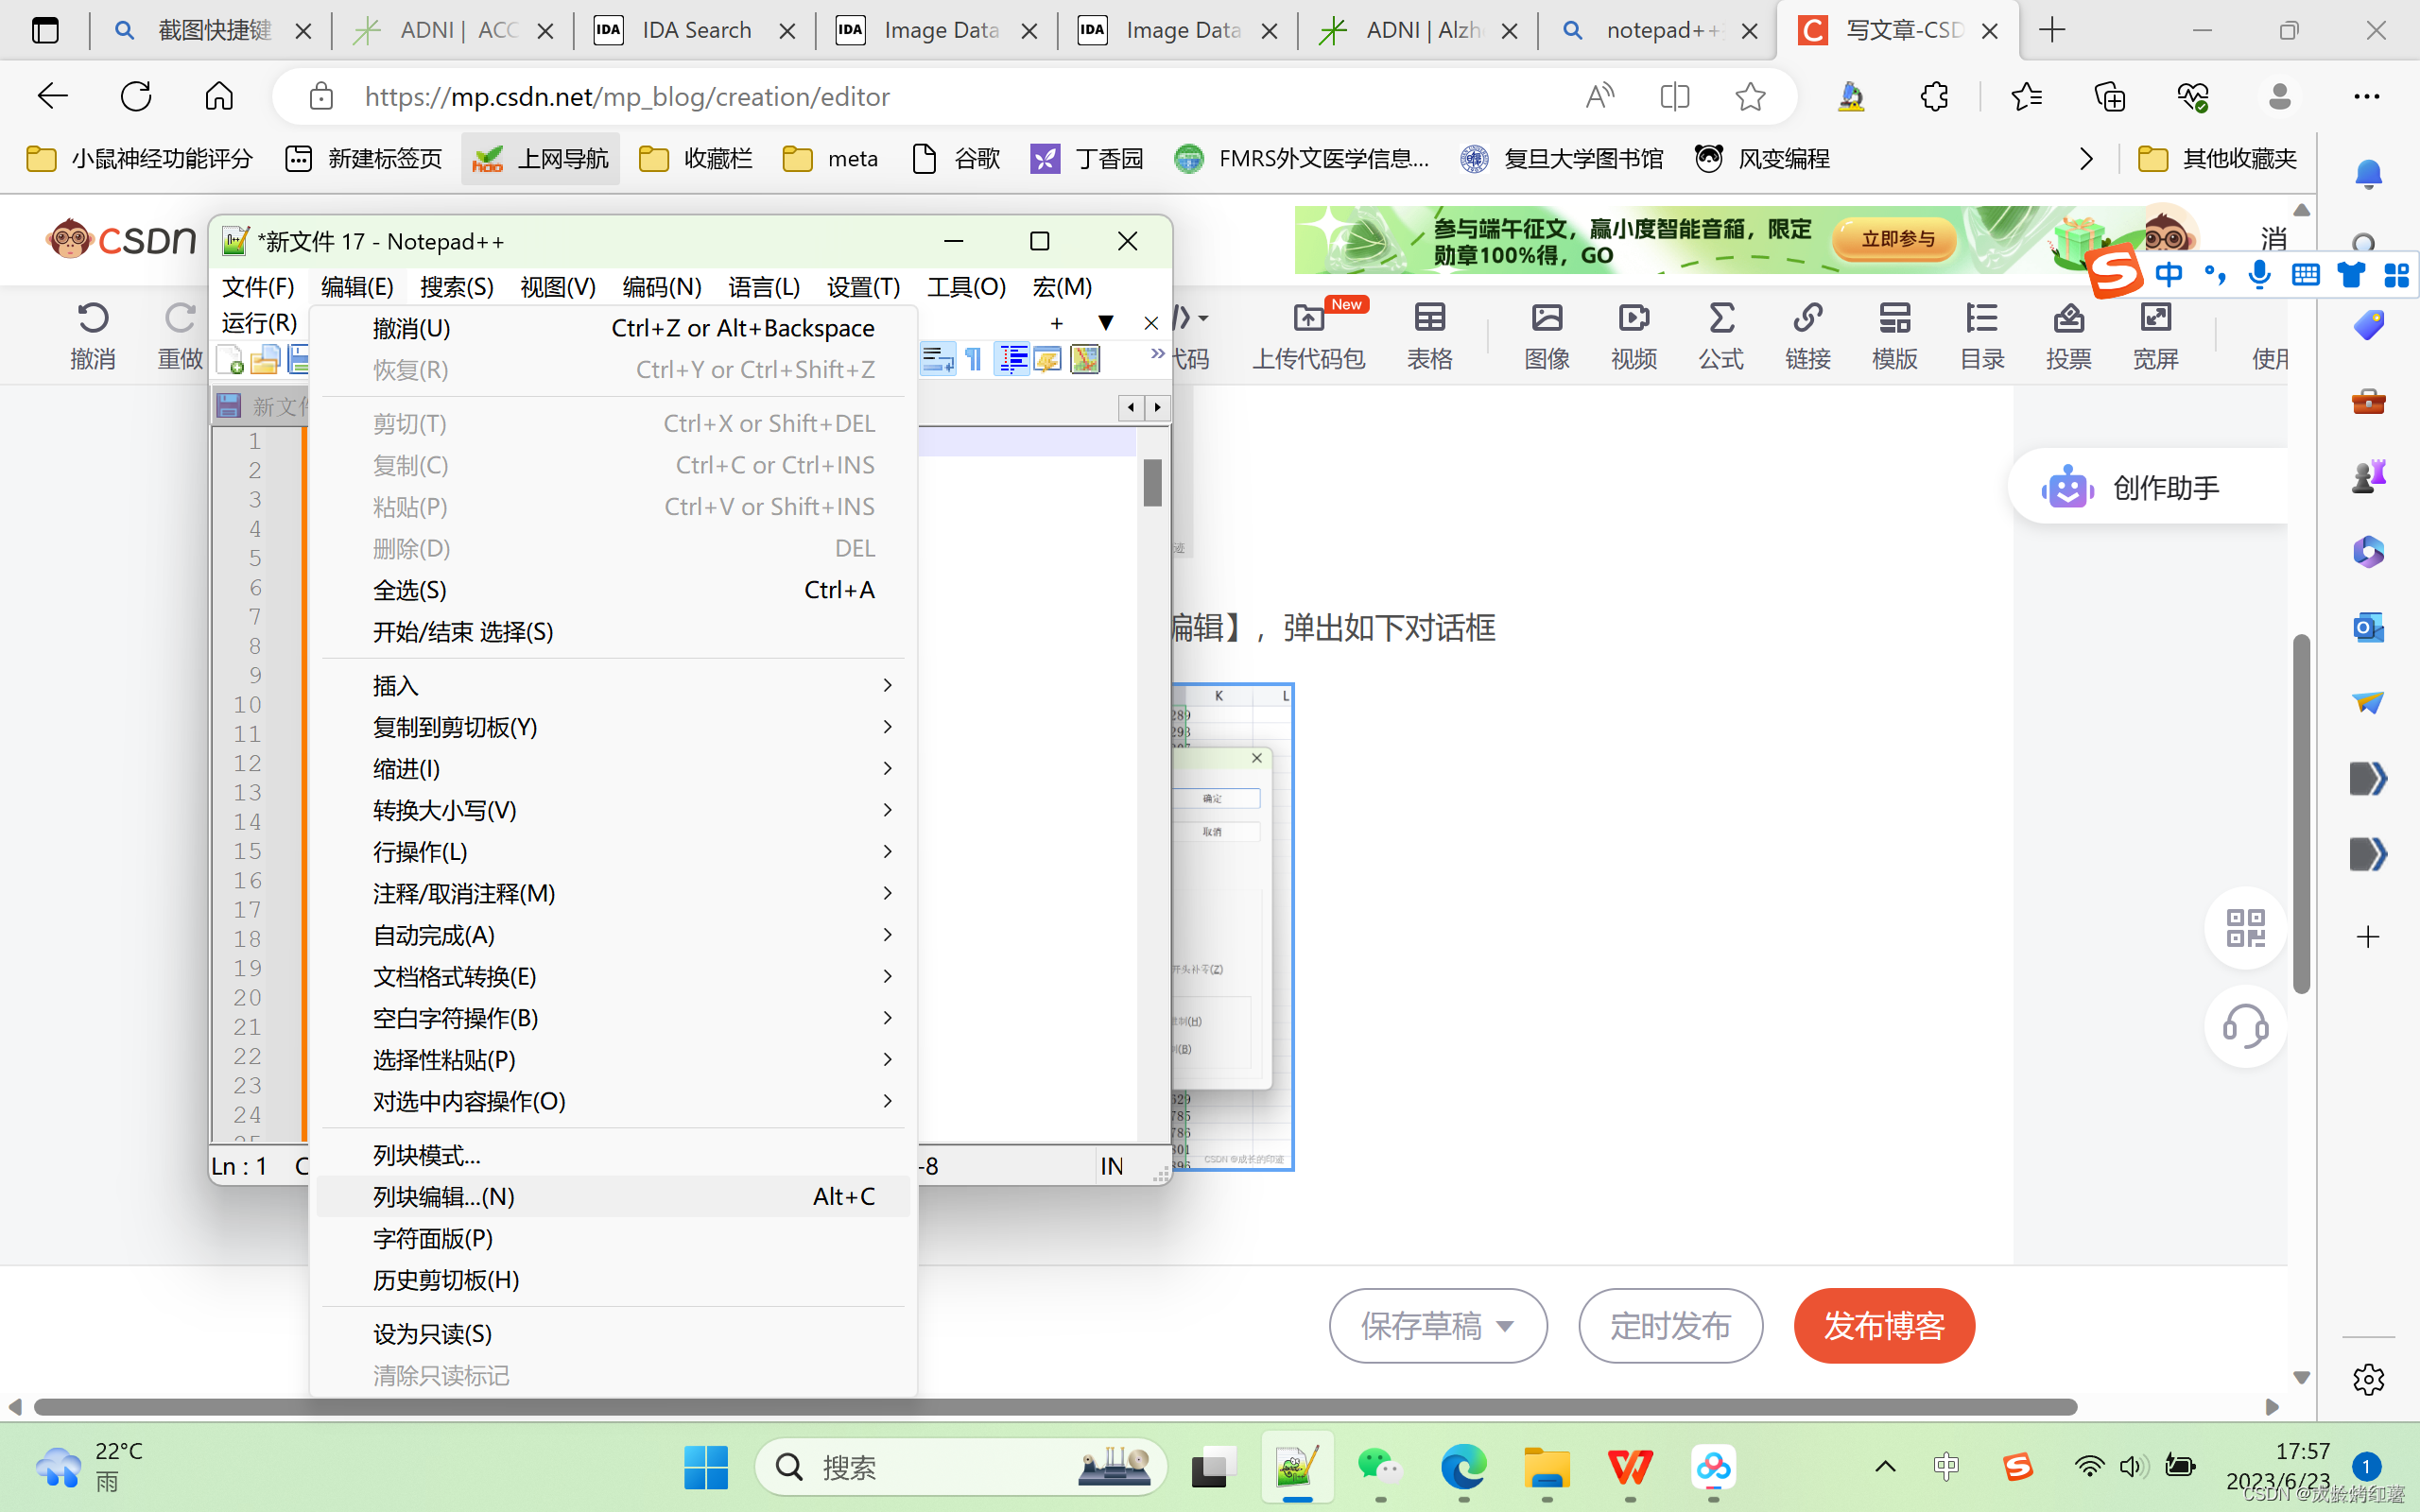
Task: Click the insert table (表格) icon
Action: (1429, 320)
